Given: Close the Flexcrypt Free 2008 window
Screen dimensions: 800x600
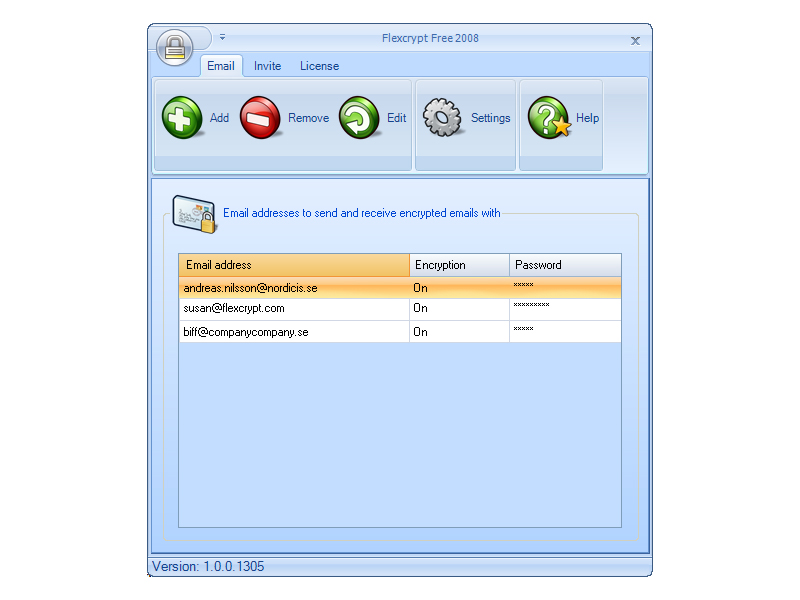Looking at the screenshot, I should click(x=635, y=41).
